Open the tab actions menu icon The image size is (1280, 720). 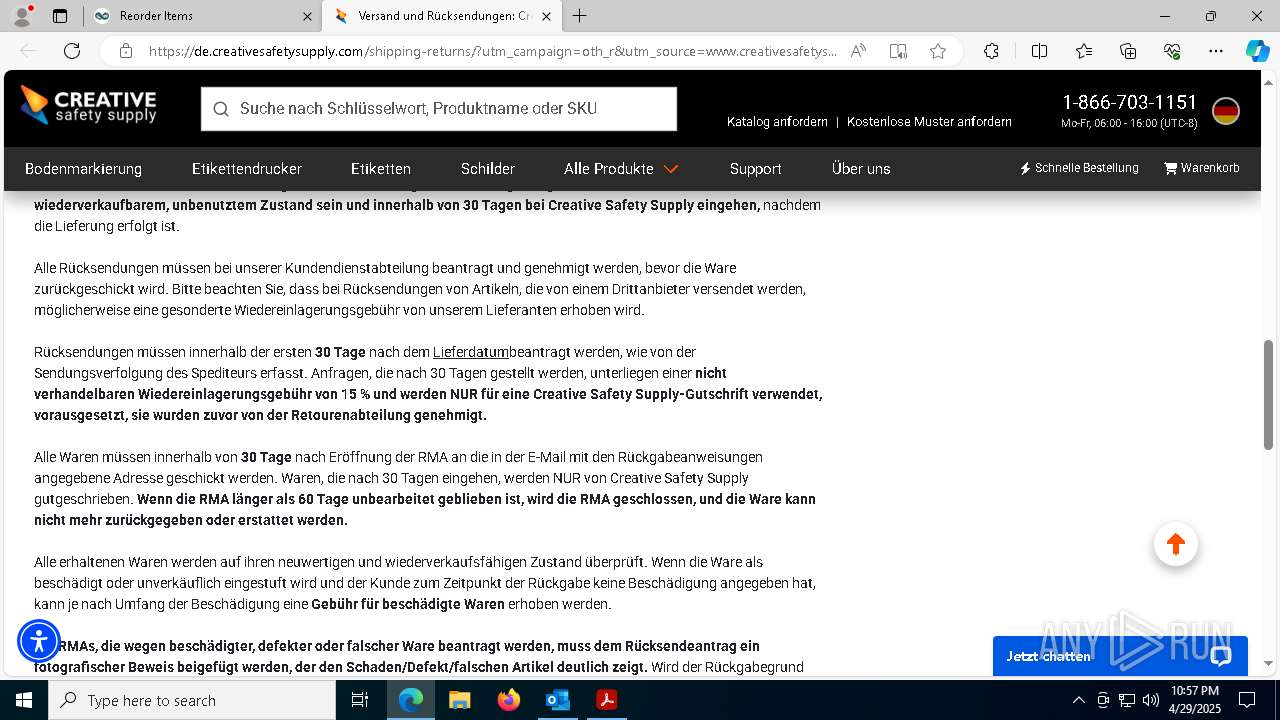point(60,16)
